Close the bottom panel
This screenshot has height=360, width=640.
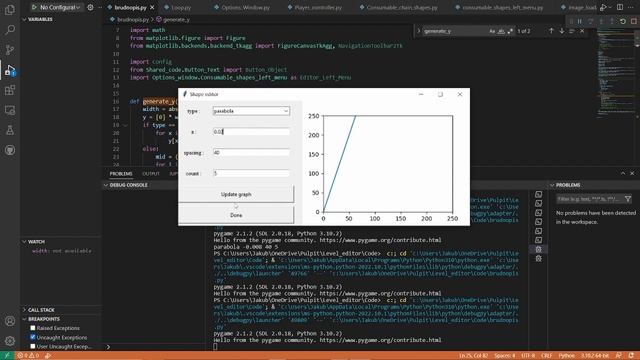pyautogui.click(x=632, y=173)
